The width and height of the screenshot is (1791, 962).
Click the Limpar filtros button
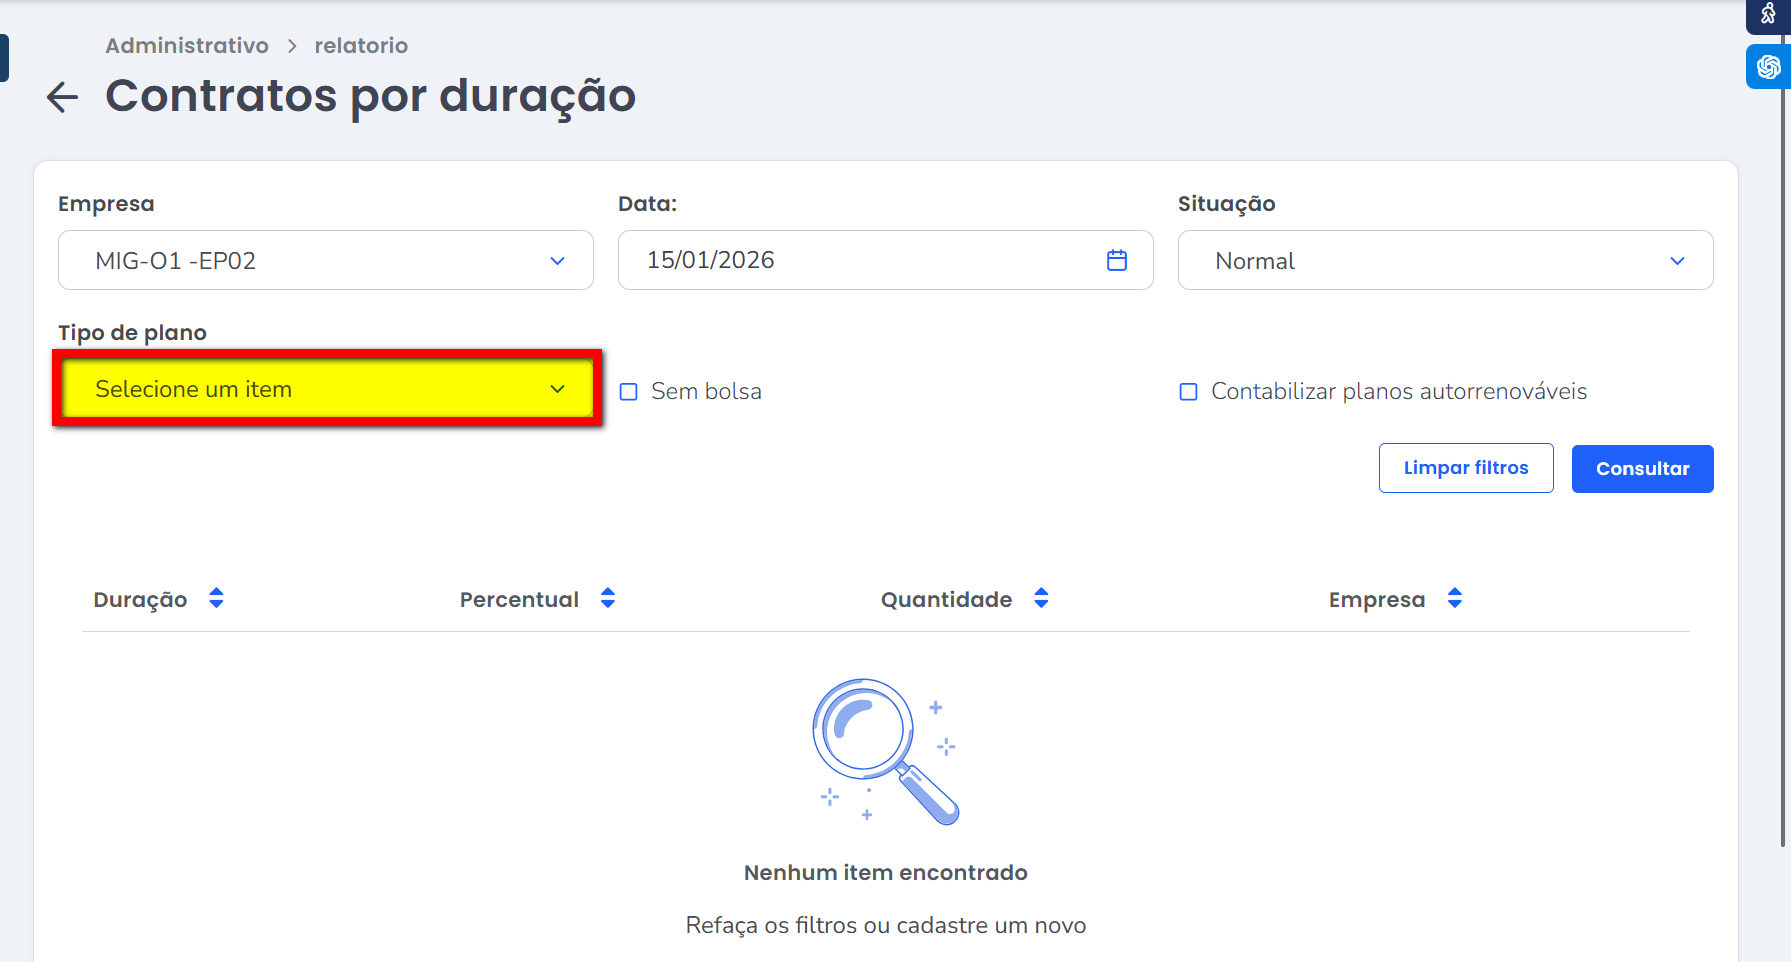[x=1465, y=468]
